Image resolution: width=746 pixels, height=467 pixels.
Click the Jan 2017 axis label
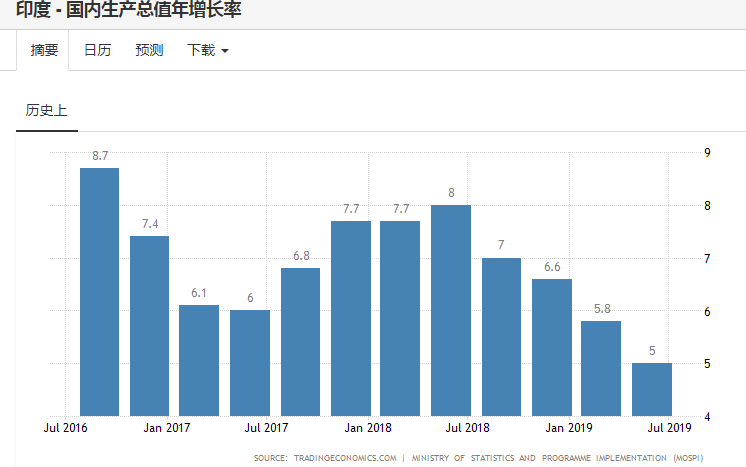tap(167, 428)
